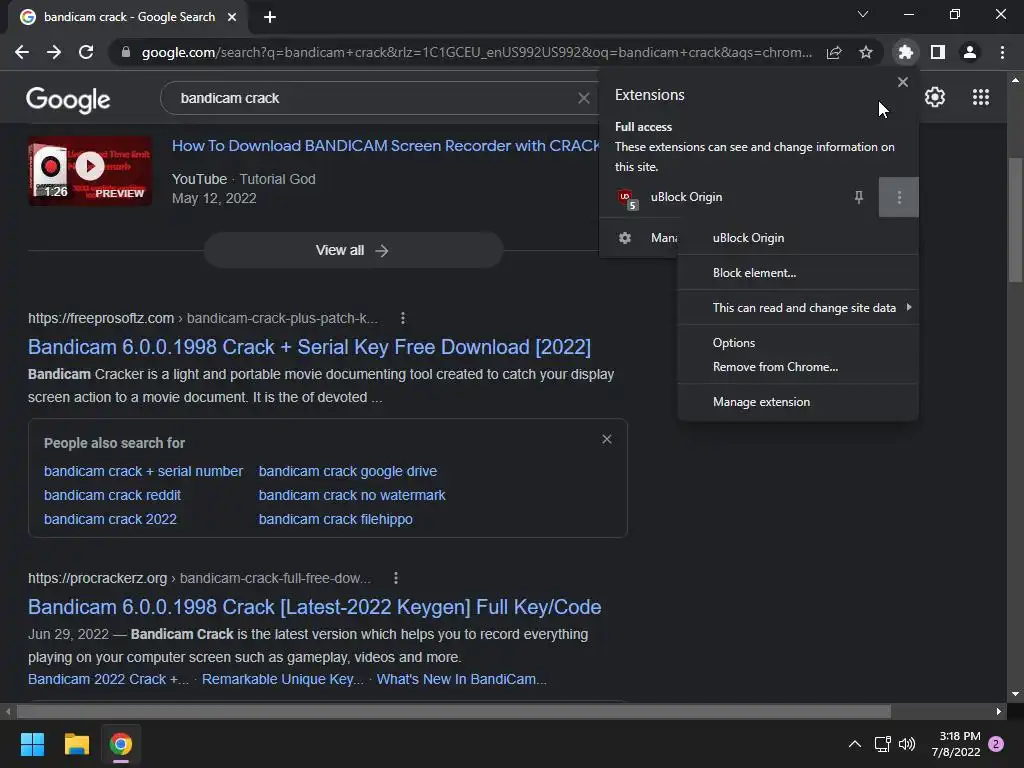
Task: Search bandicam crack google drive
Action: 347,471
